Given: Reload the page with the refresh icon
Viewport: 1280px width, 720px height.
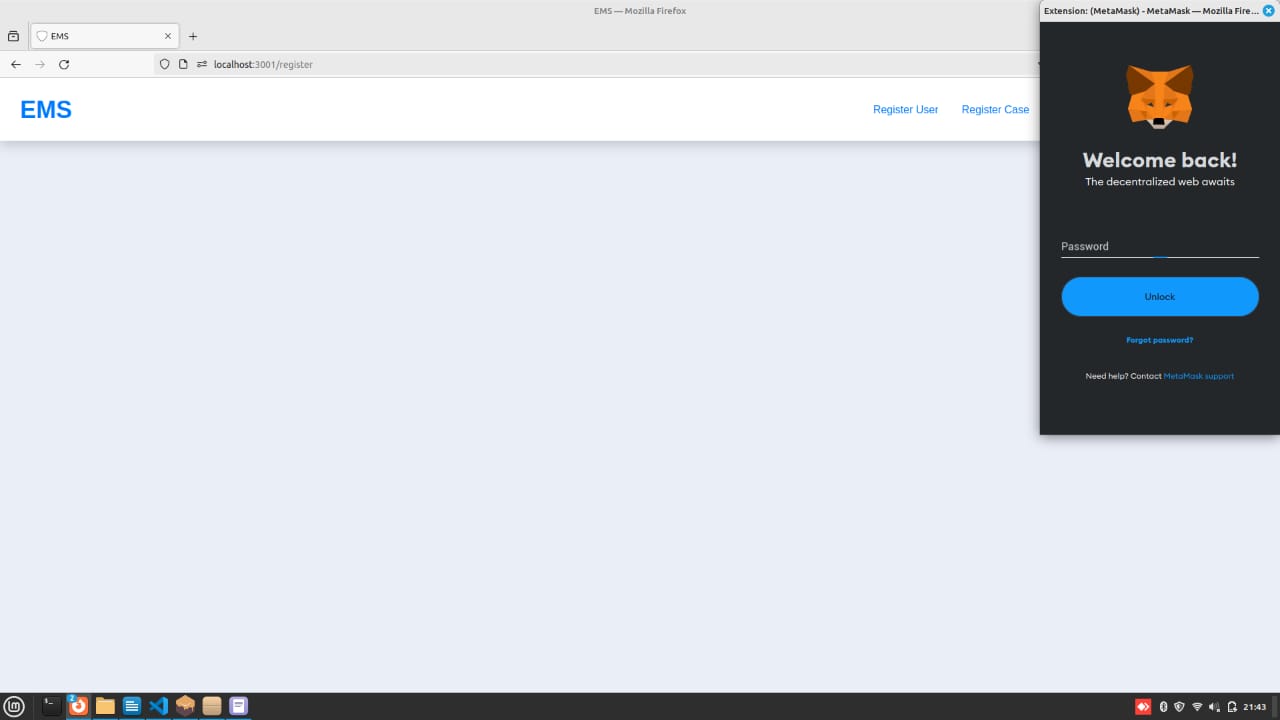Looking at the screenshot, I should click(x=64, y=64).
